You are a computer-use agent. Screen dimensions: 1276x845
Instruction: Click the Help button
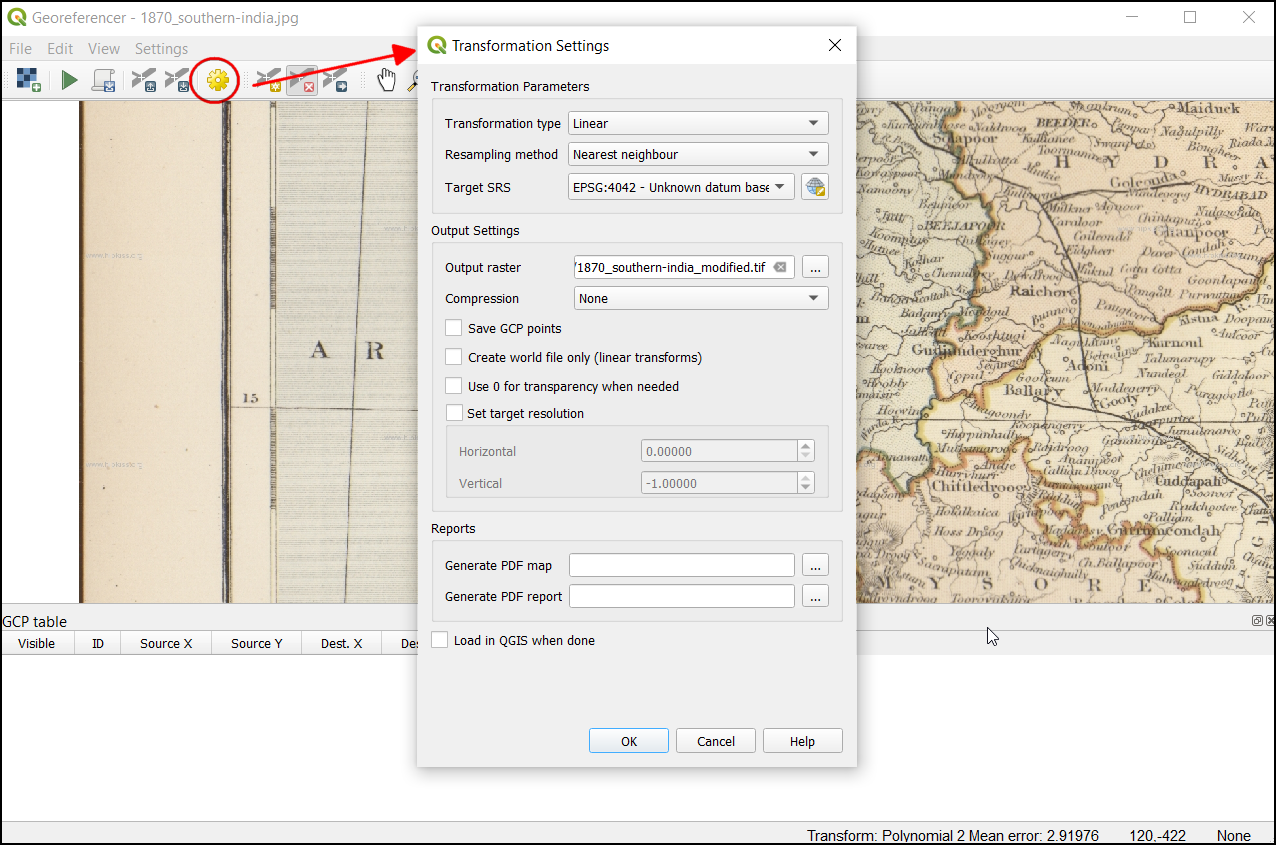pyautogui.click(x=802, y=741)
